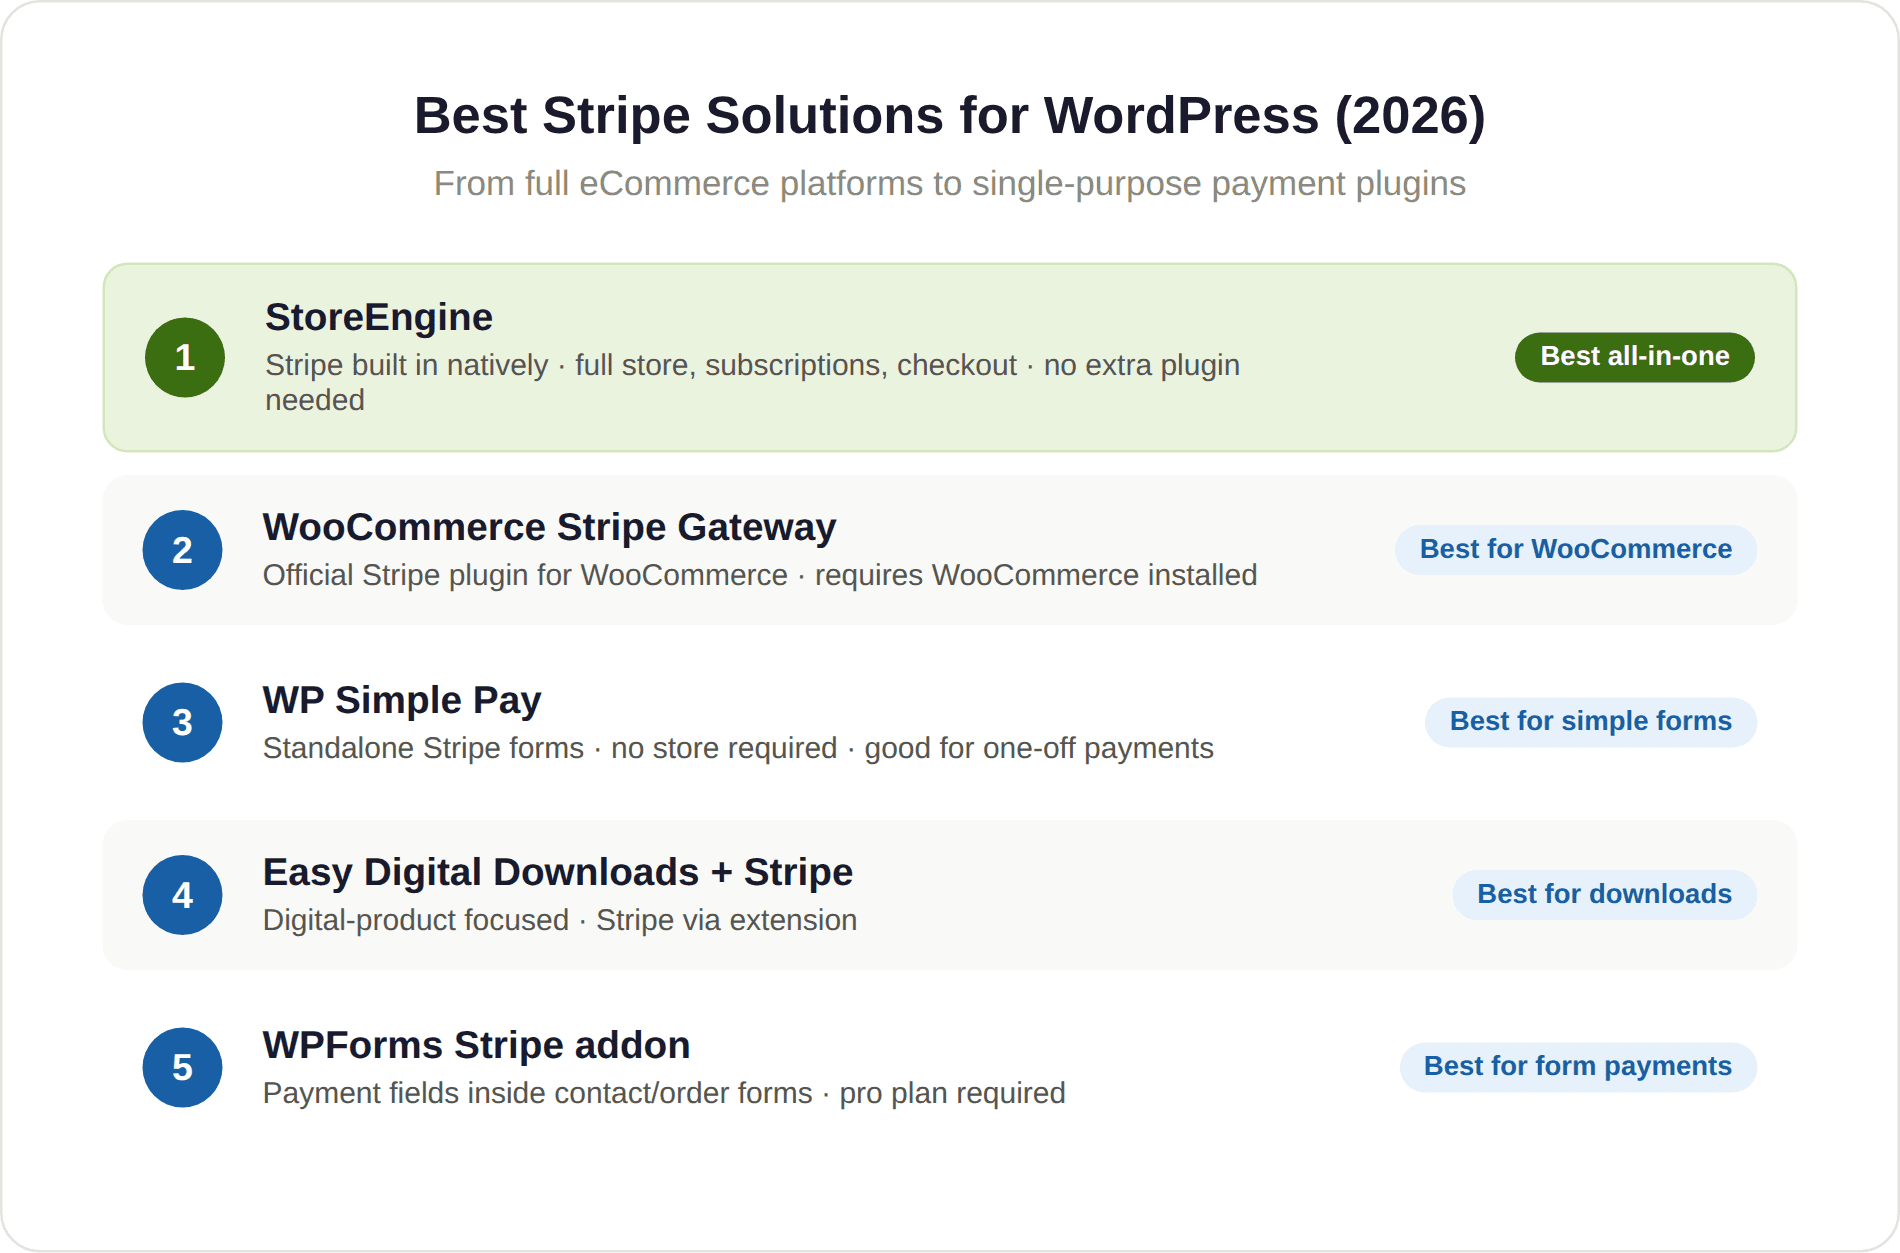Select the 'Best for simple forms' badge
The width and height of the screenshot is (1900, 1253).
click(1591, 722)
